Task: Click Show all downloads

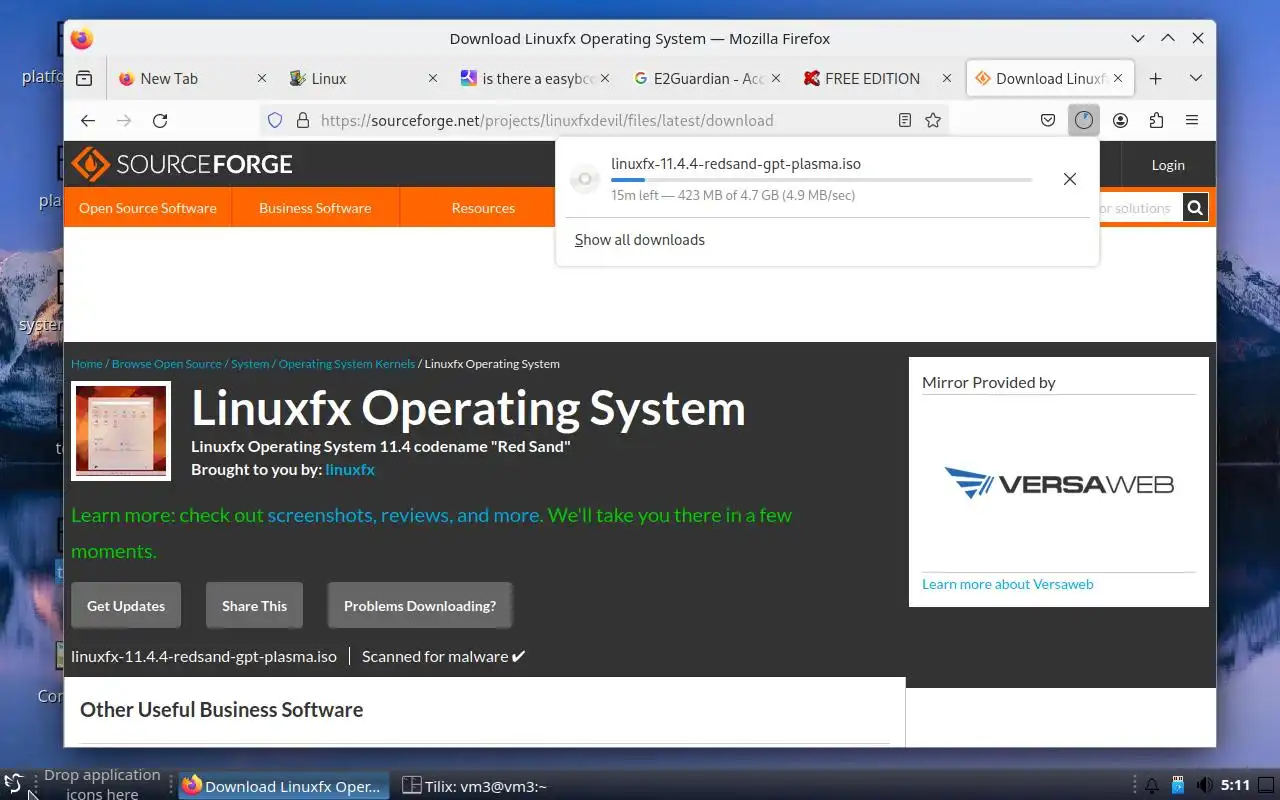Action: tap(640, 240)
